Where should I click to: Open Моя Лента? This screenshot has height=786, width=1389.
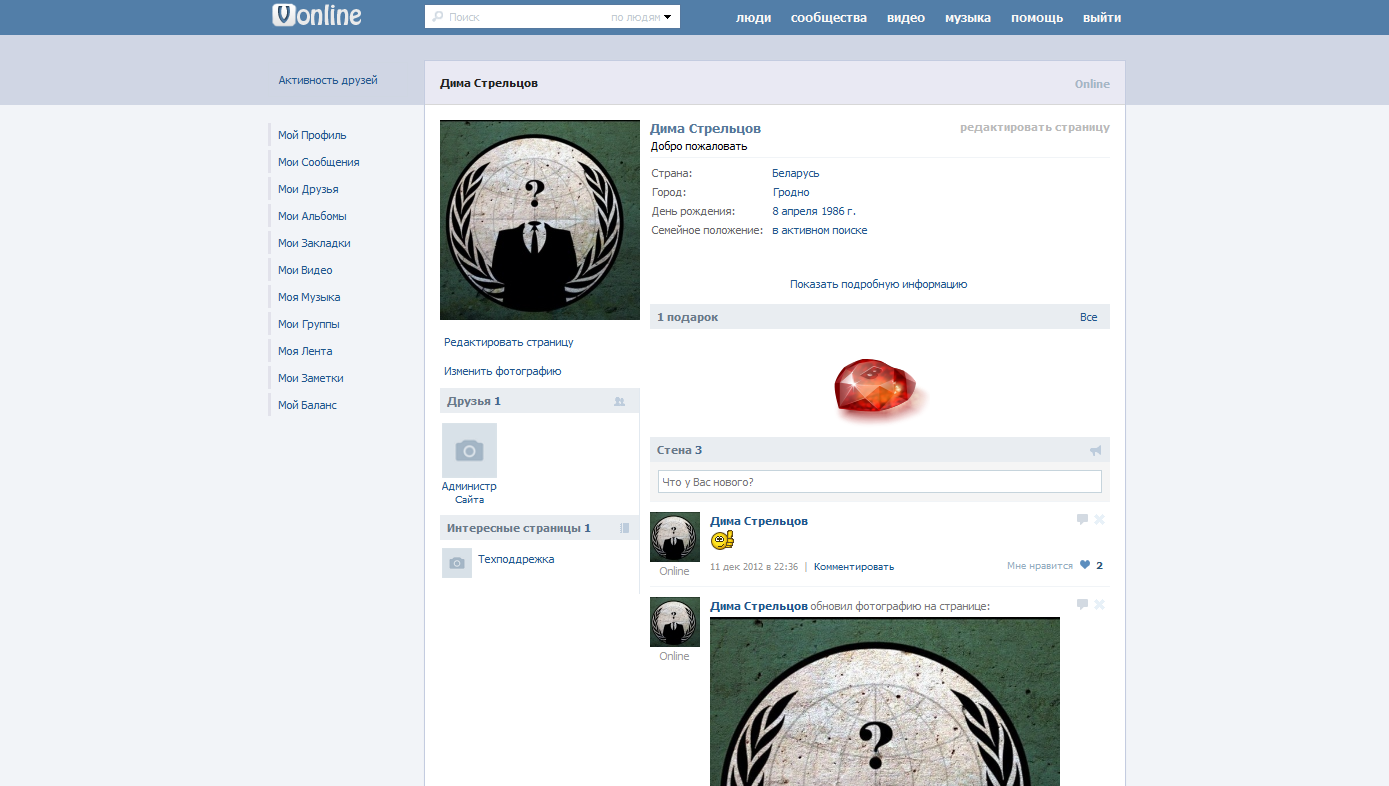pyautogui.click(x=305, y=351)
